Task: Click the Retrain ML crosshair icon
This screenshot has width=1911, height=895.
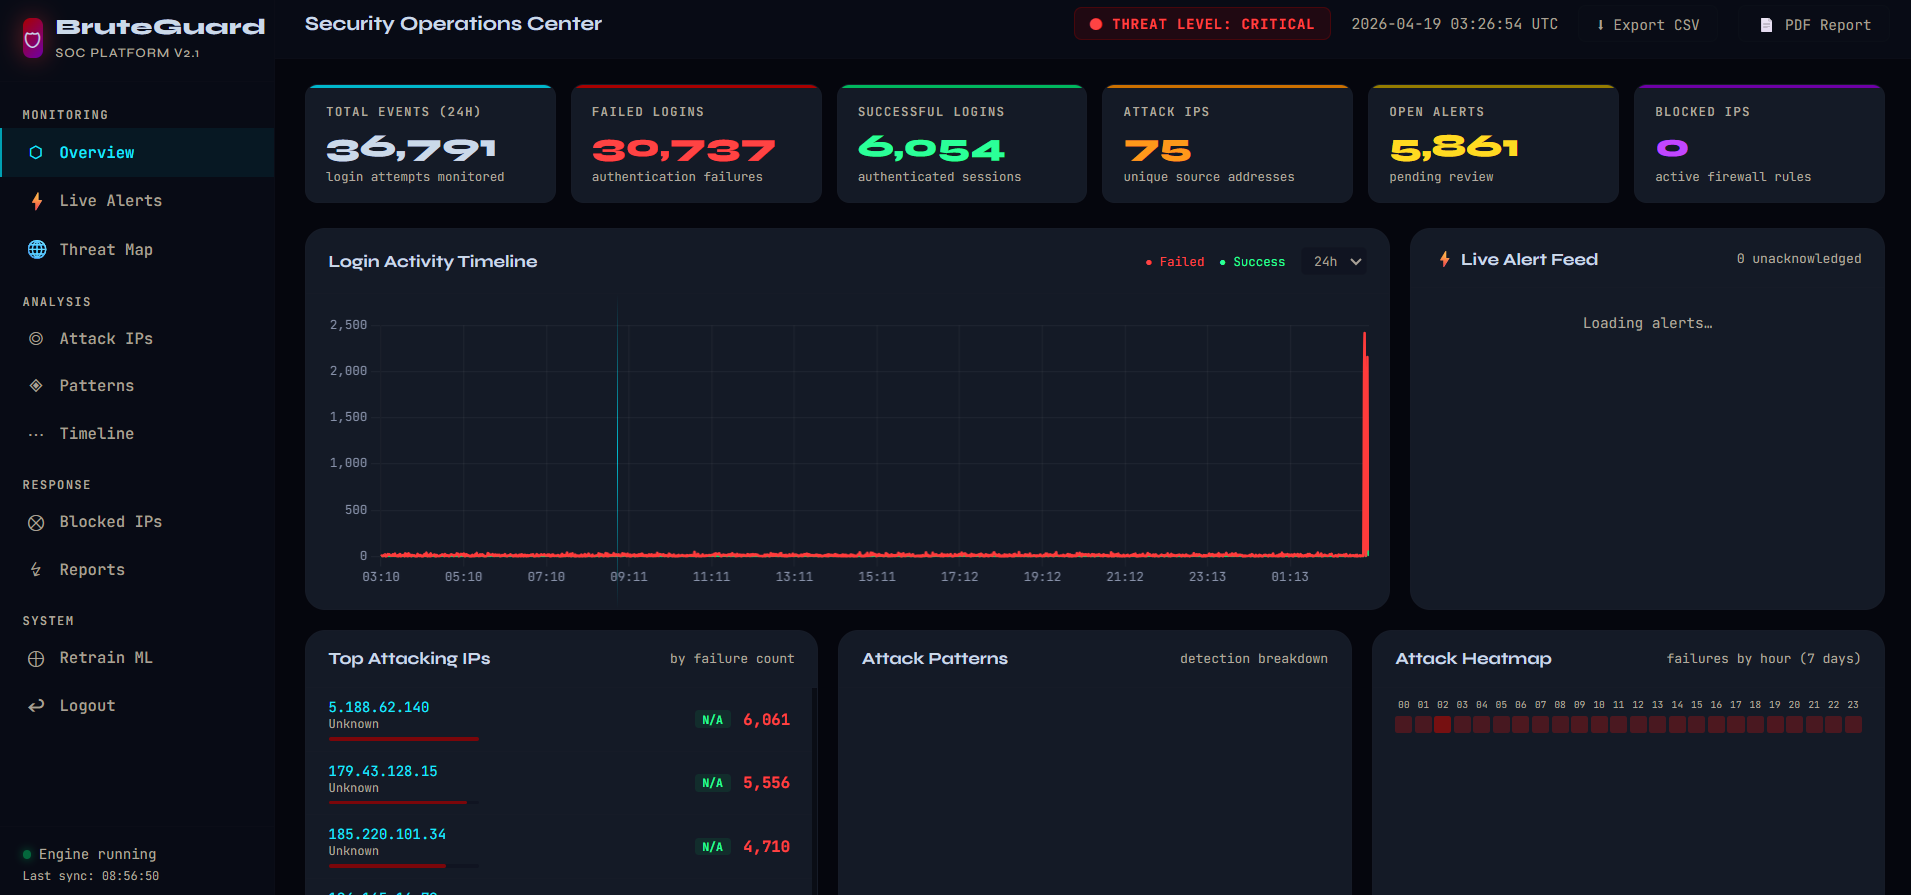Action: (x=36, y=658)
